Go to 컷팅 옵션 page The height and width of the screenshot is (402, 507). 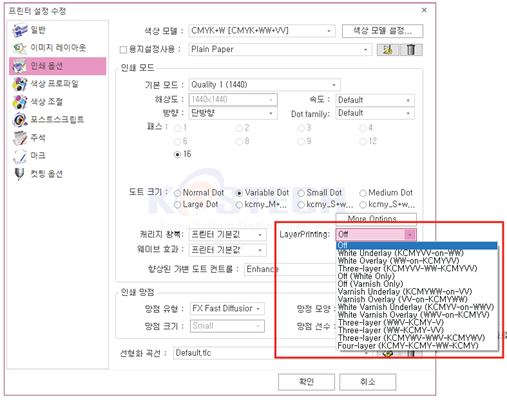point(58,174)
